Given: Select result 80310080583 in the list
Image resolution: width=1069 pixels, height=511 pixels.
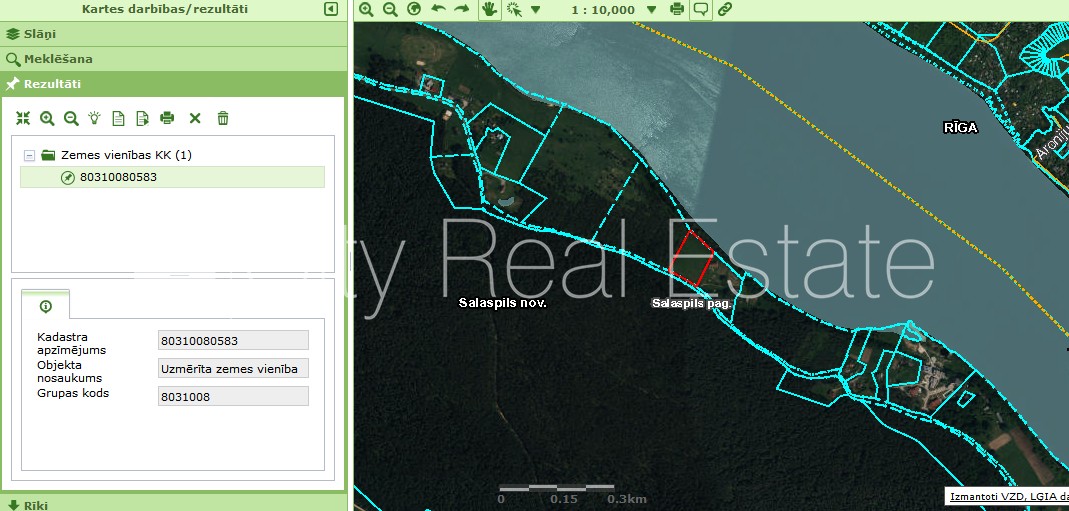Looking at the screenshot, I should pos(118,177).
